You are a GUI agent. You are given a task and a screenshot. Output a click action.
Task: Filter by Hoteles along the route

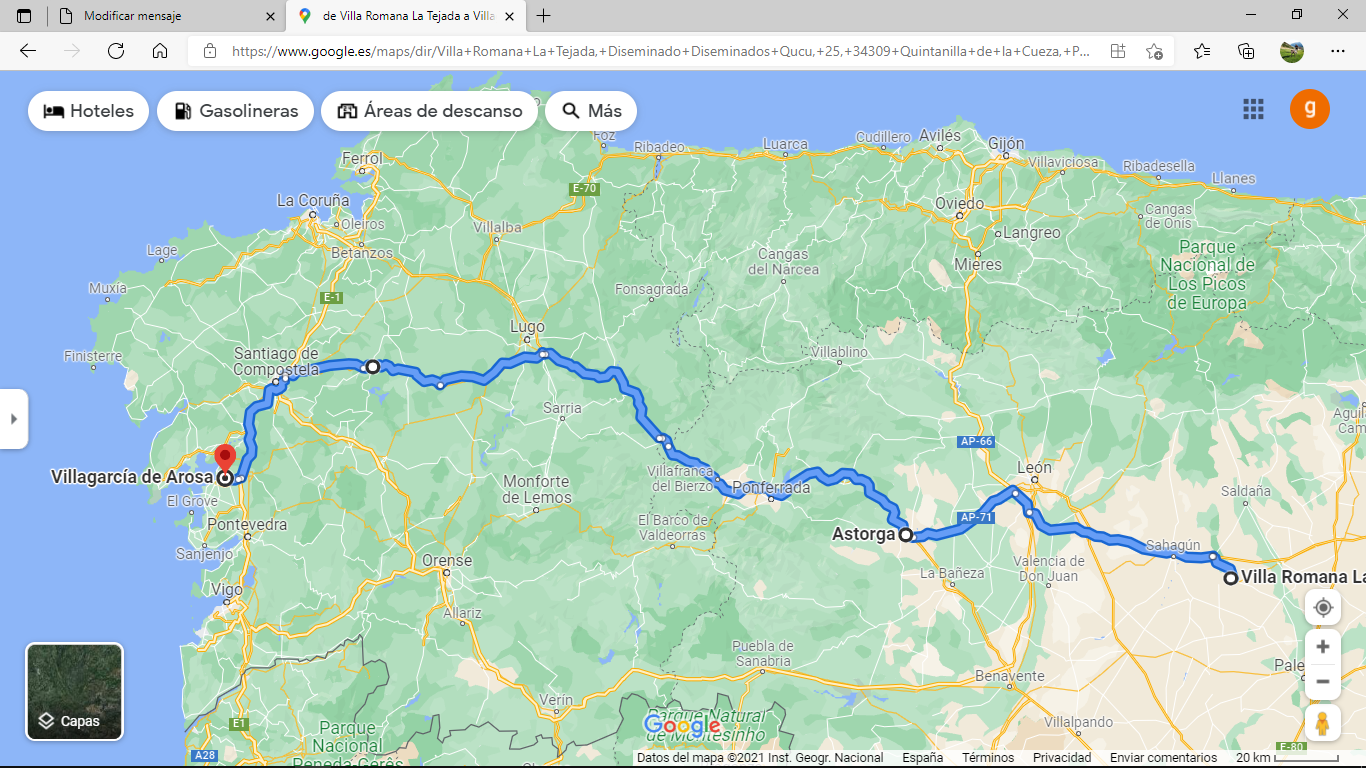coord(88,111)
